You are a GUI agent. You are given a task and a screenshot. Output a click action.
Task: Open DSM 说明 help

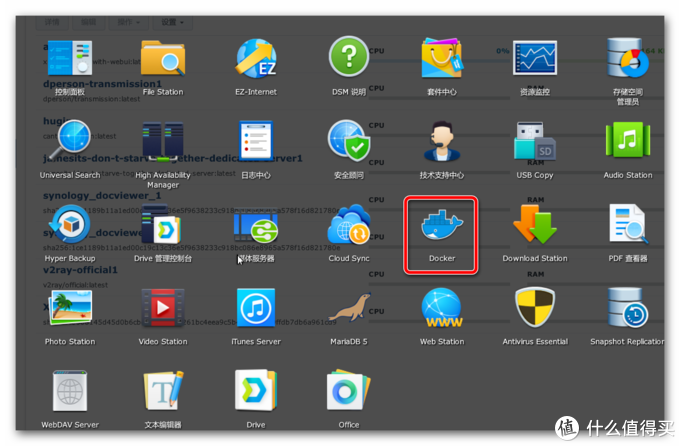[349, 57]
